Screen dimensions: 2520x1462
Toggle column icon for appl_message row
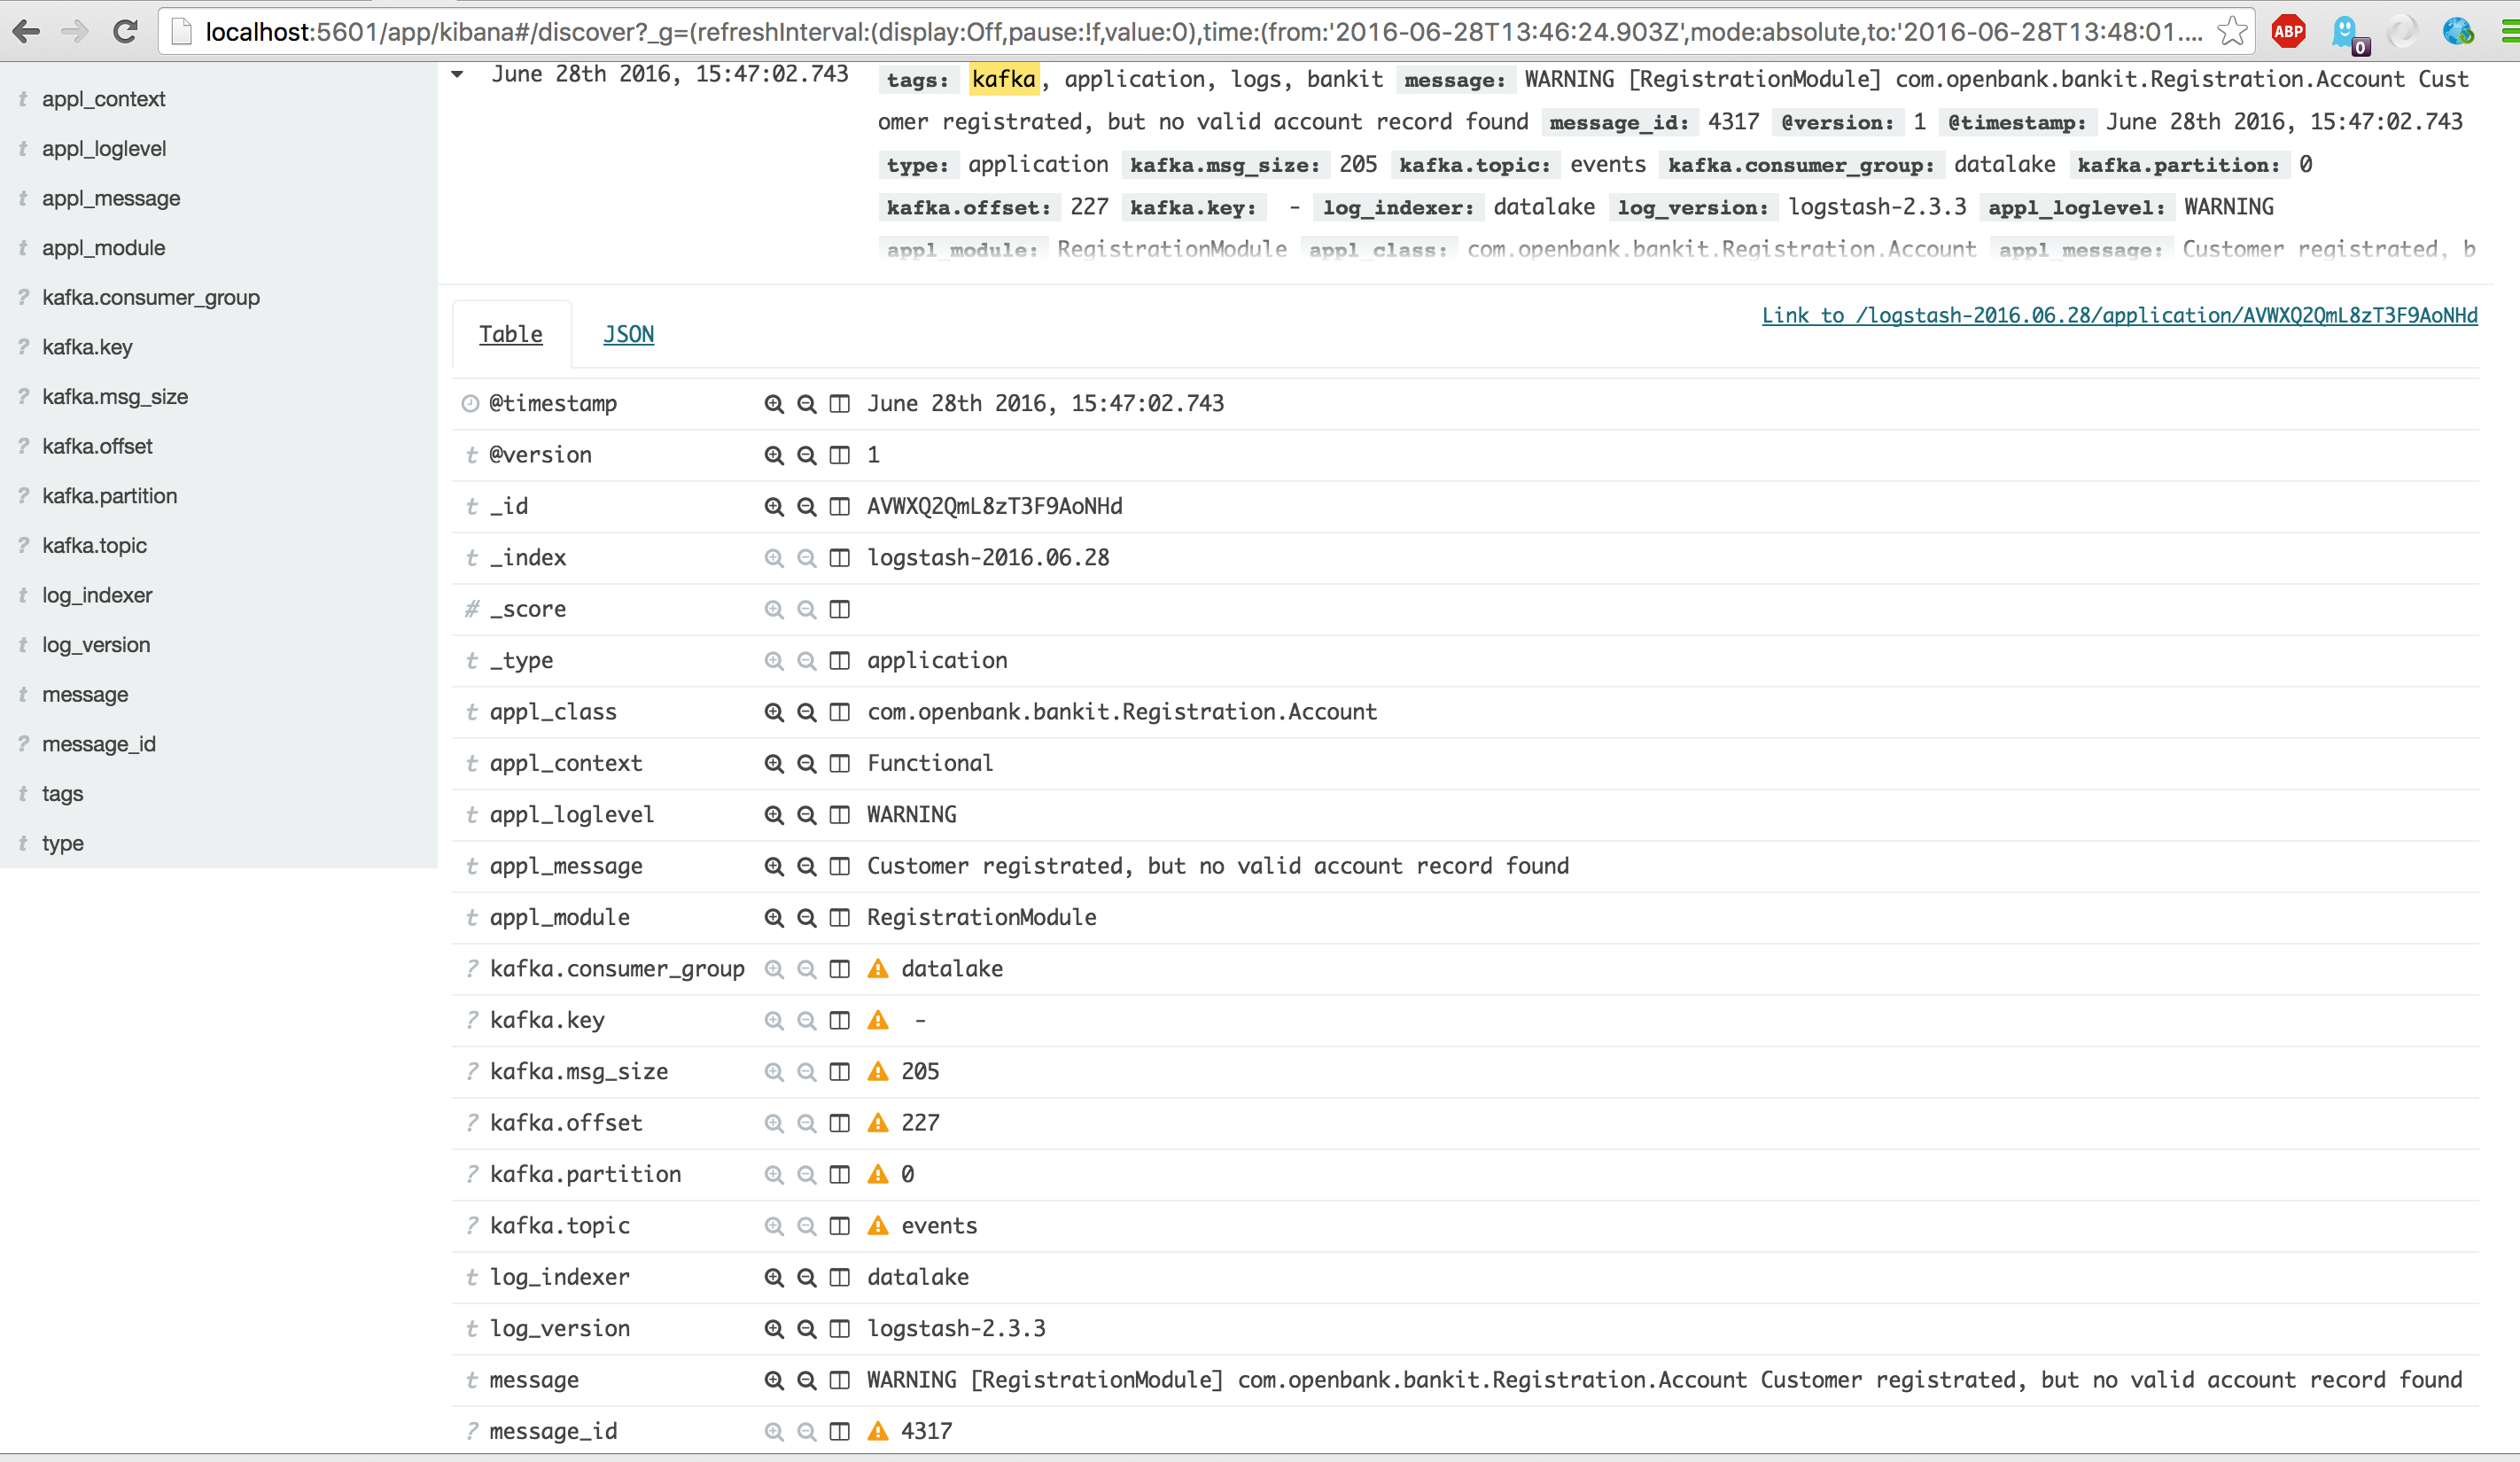tap(839, 866)
